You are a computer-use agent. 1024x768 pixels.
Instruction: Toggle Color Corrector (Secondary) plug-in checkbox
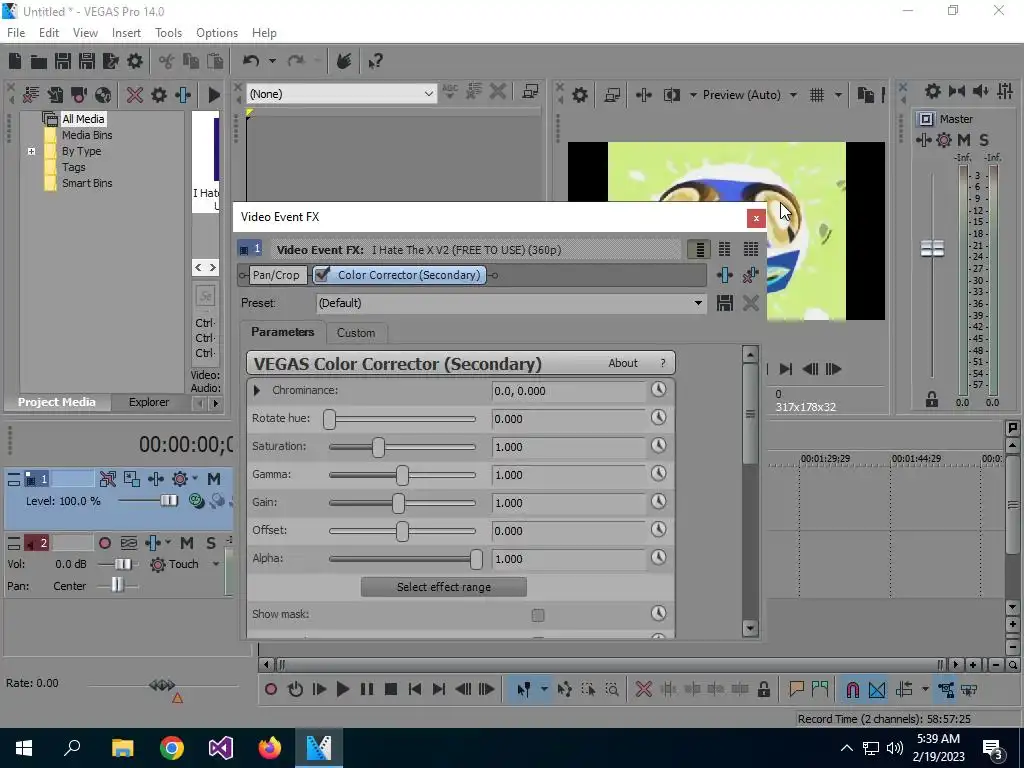click(321, 275)
